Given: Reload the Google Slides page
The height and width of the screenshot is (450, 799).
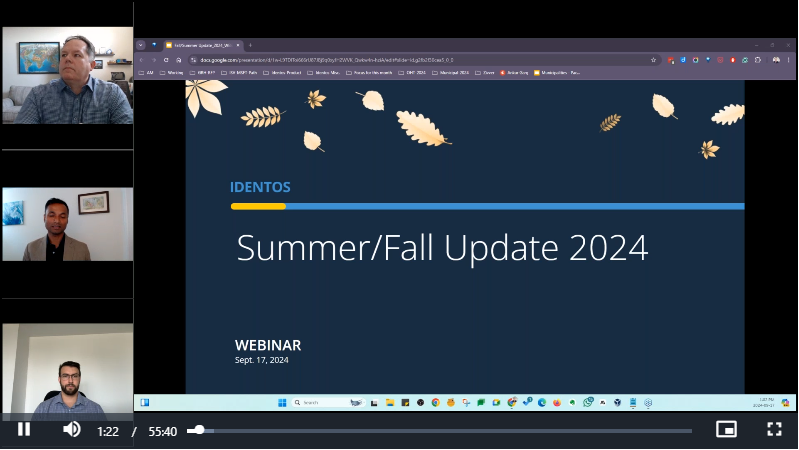Looking at the screenshot, I should pos(166,60).
